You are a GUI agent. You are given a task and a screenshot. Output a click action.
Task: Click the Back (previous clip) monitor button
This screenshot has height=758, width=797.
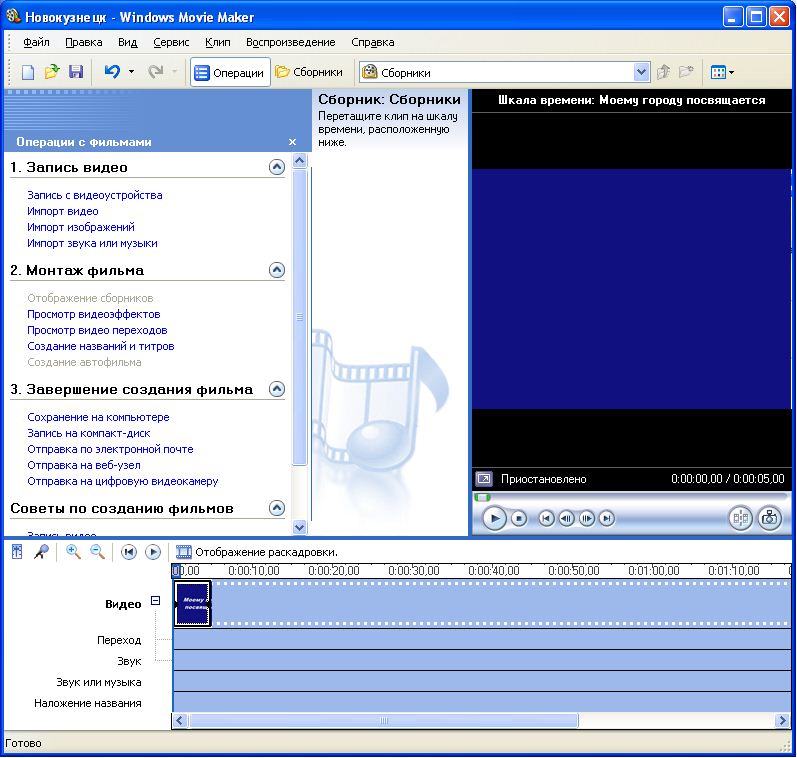point(546,519)
